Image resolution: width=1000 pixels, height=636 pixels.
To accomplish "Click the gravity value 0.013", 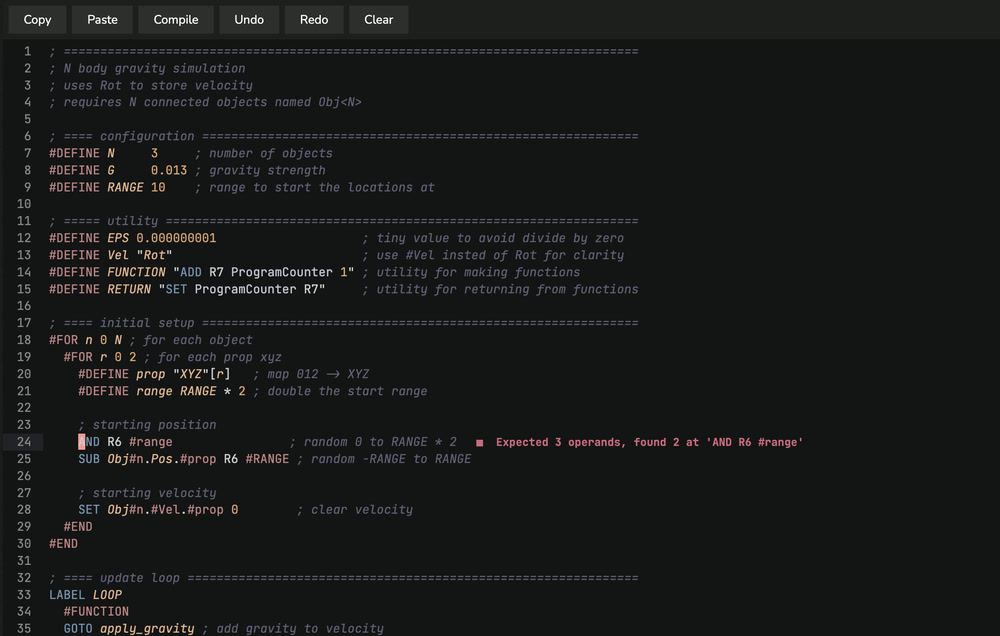I will tap(169, 170).
